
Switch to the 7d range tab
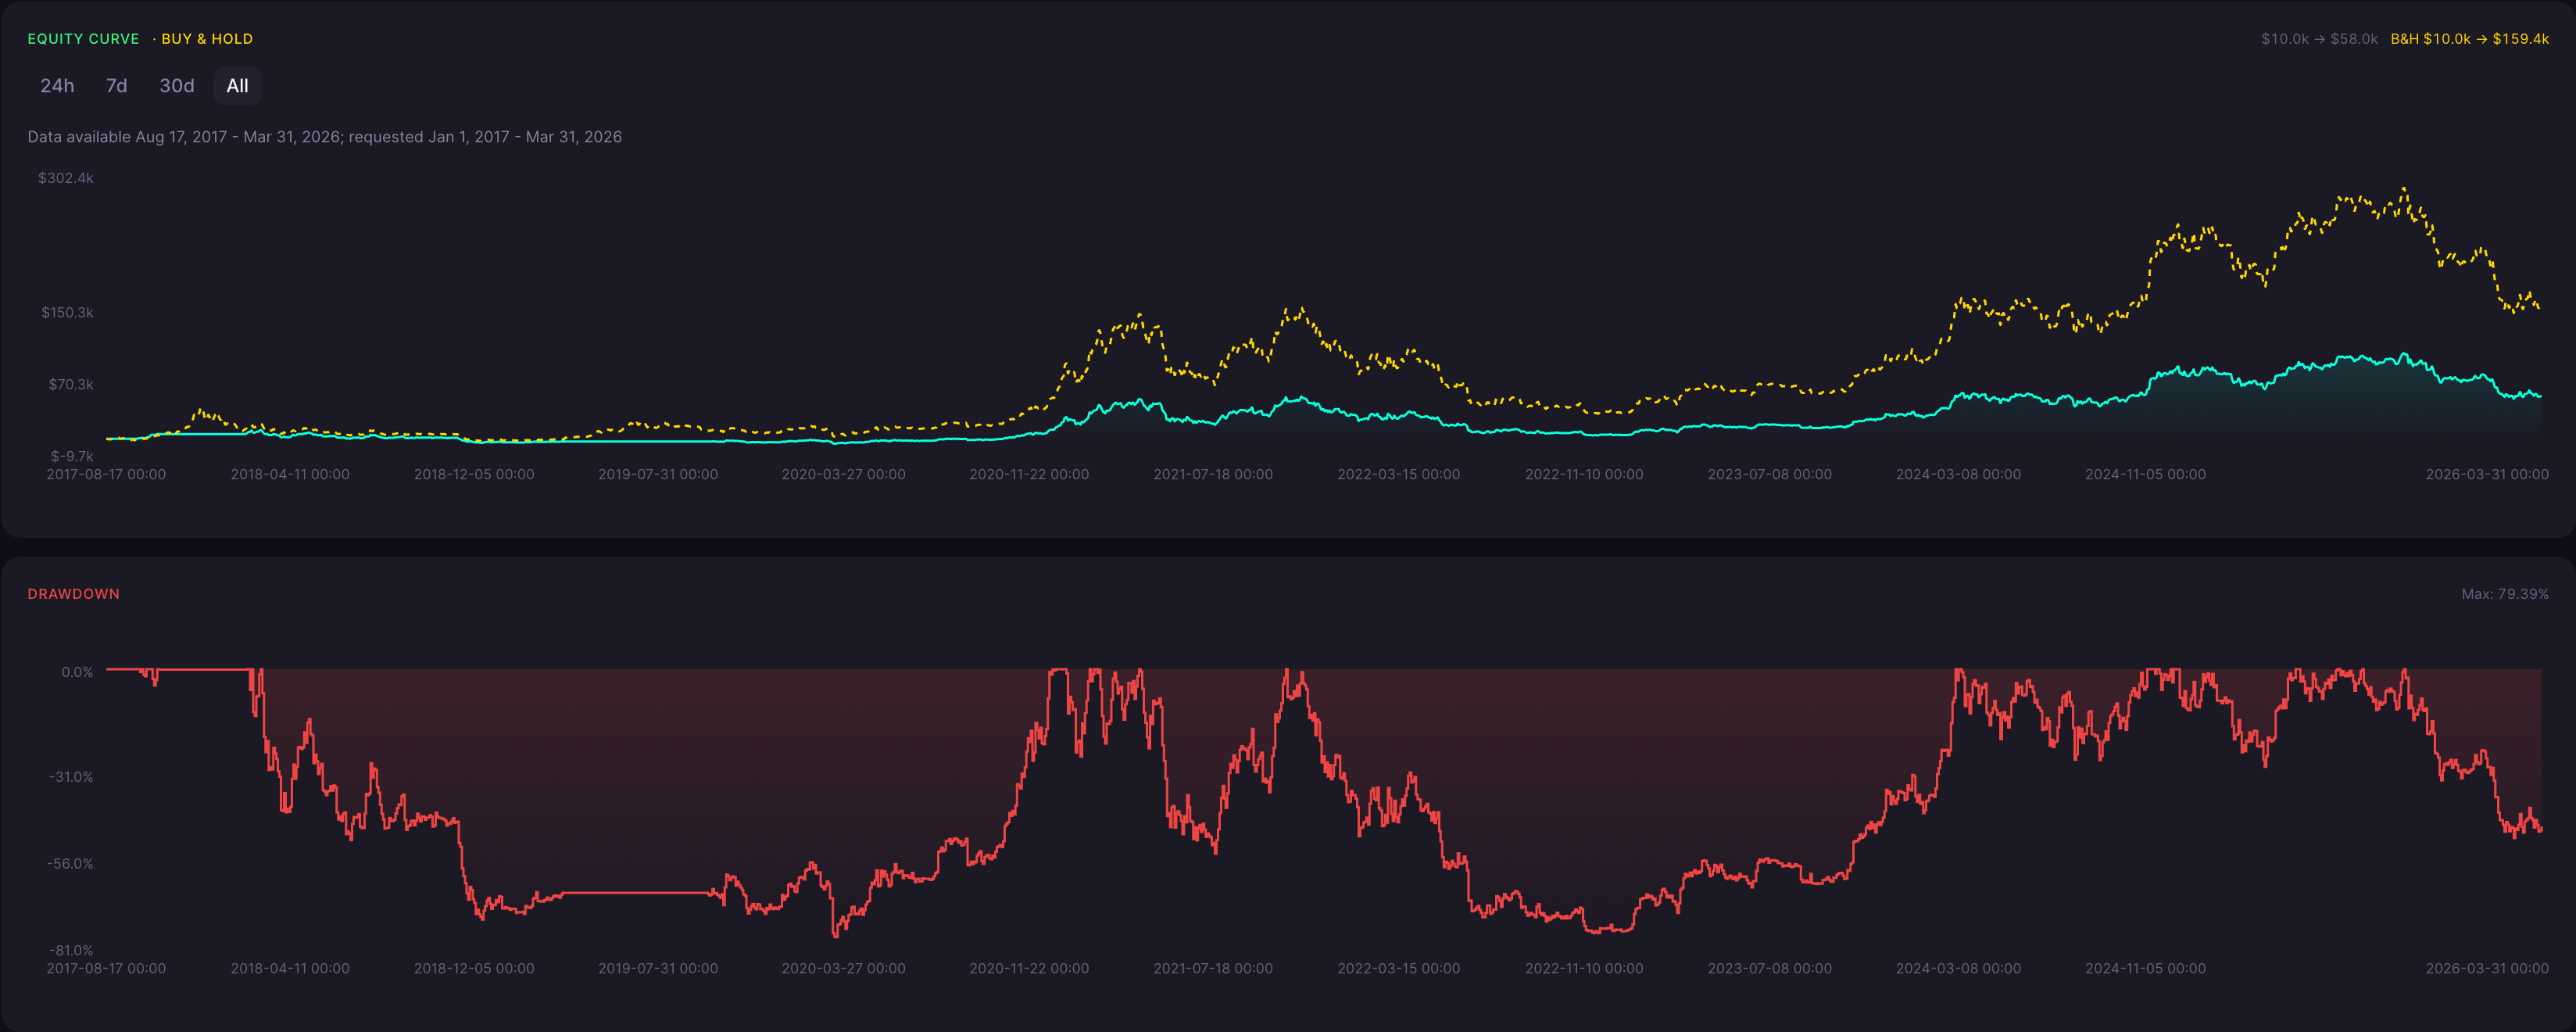tap(117, 86)
